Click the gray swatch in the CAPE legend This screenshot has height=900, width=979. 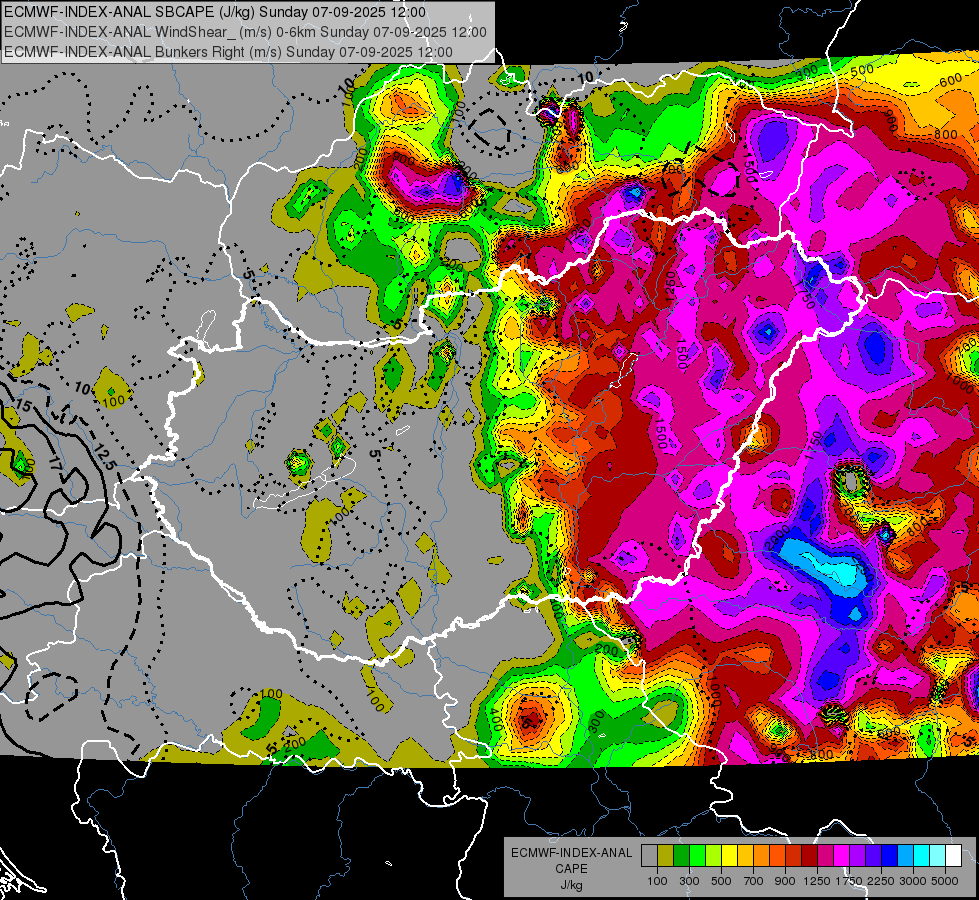coord(649,855)
